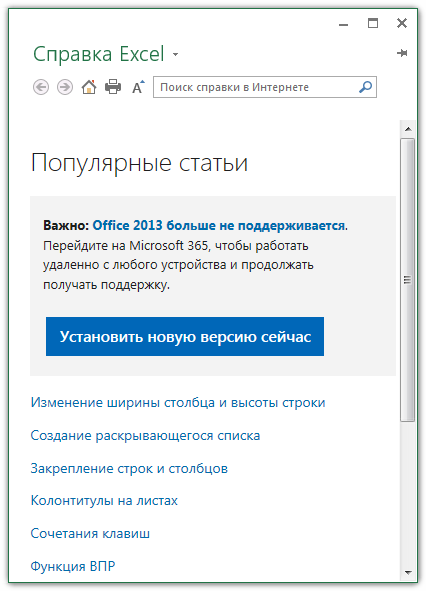Run the search with the magnifier icon
The image size is (426, 591).
click(365, 87)
